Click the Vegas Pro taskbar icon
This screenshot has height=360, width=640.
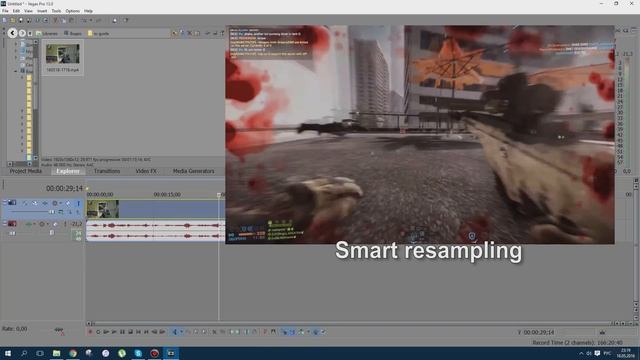pos(171,353)
